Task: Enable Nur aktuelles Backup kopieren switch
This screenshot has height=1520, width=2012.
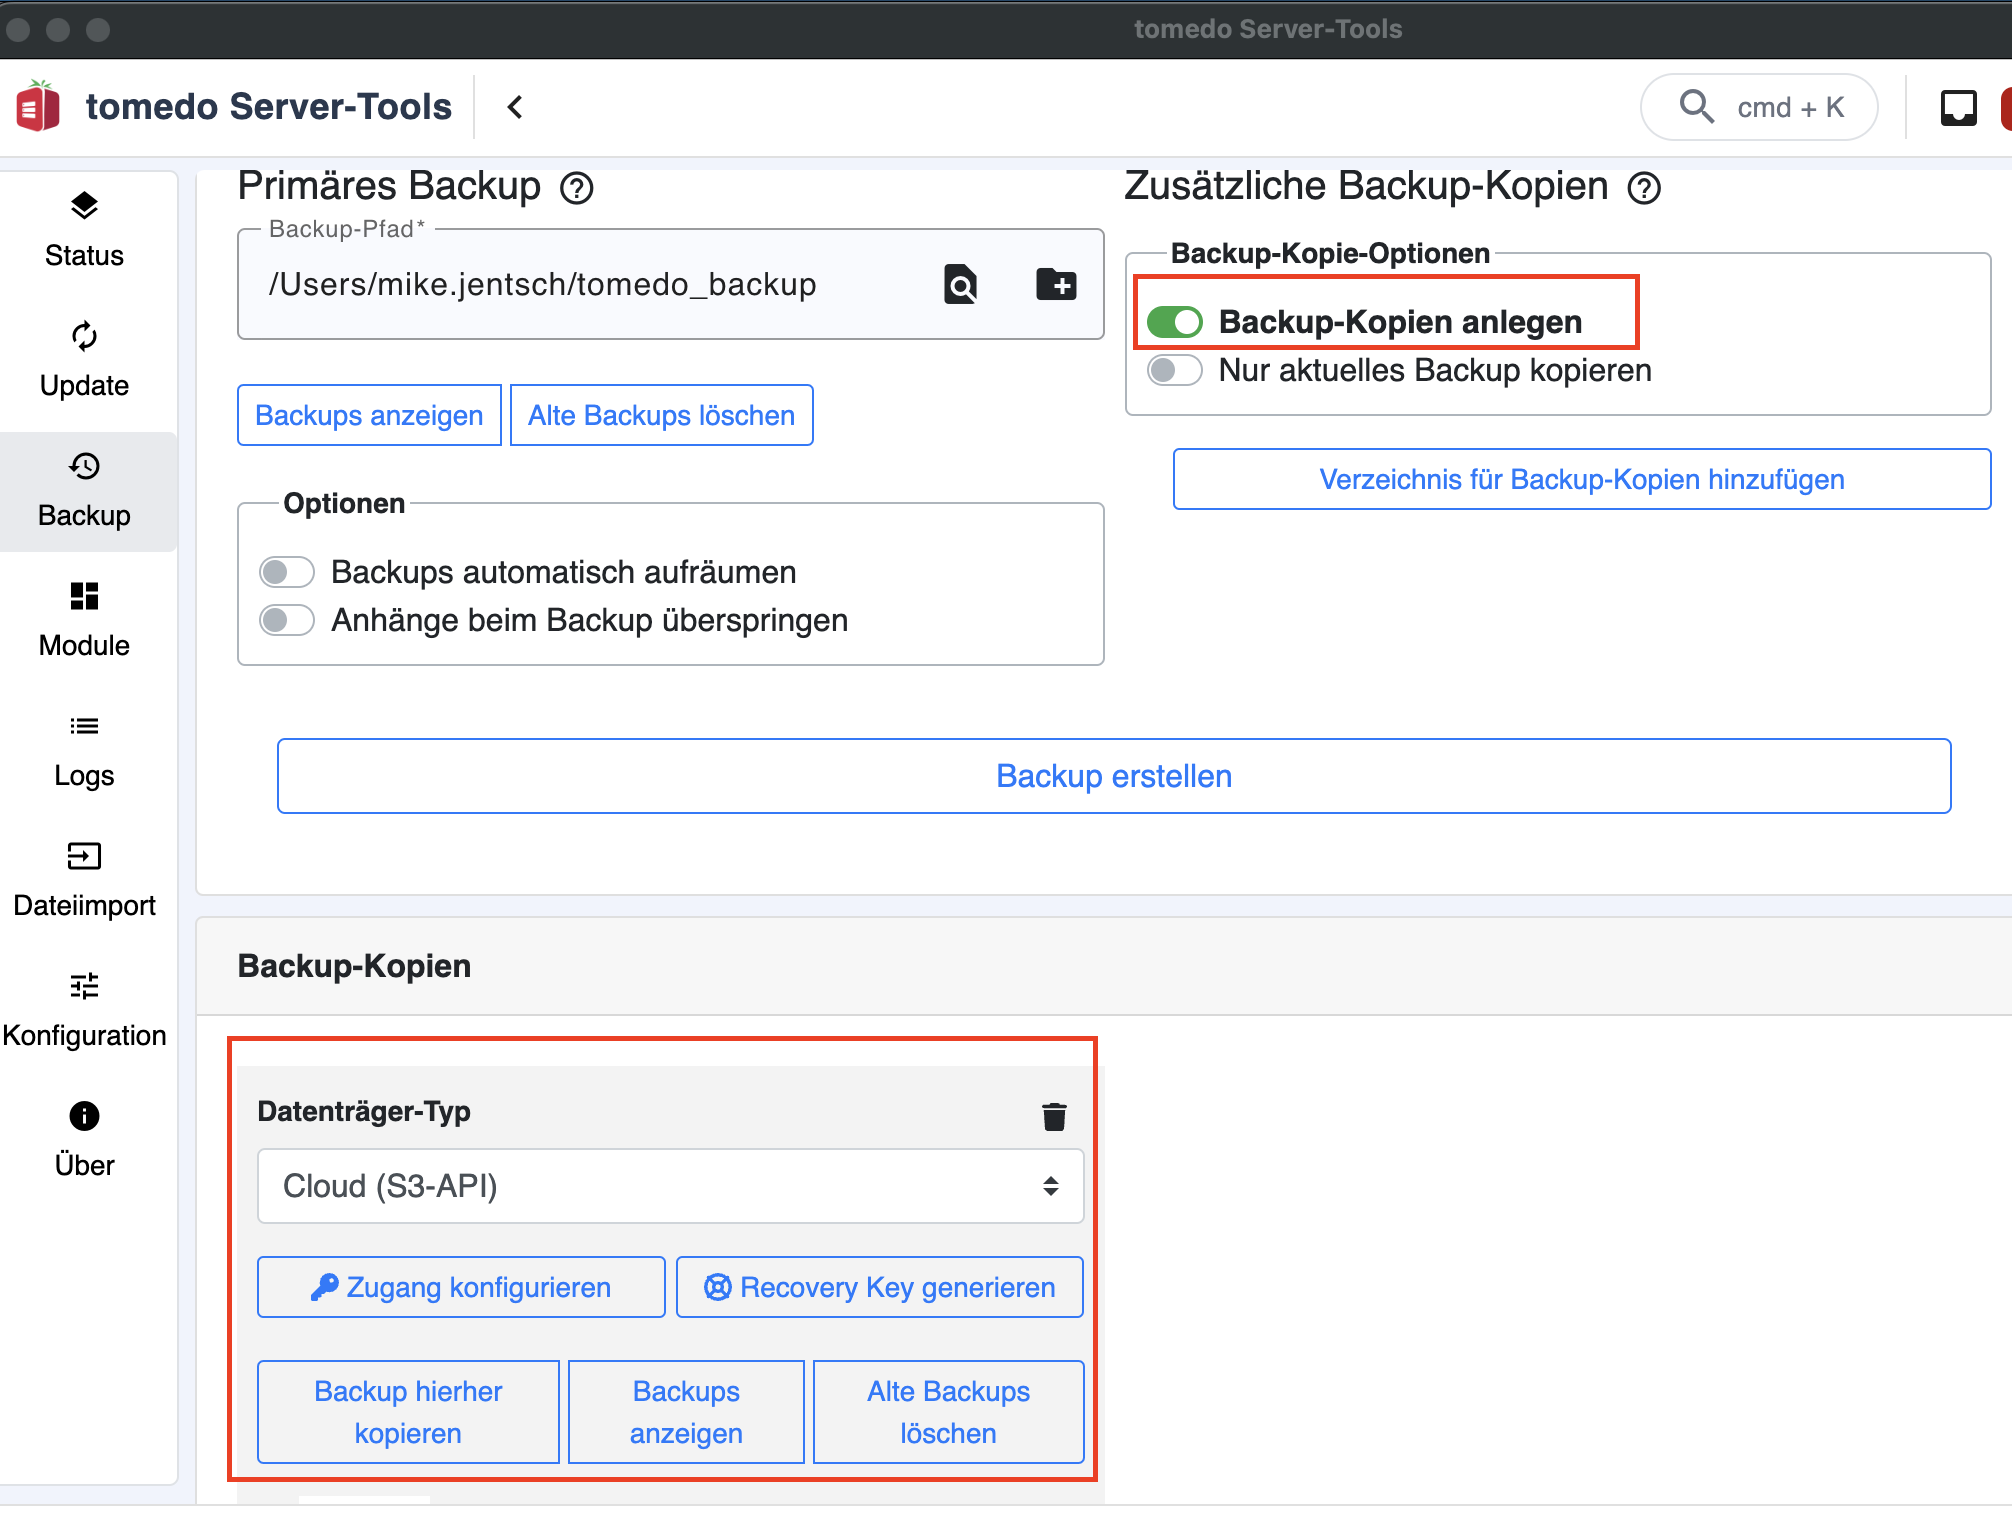Action: tap(1174, 370)
